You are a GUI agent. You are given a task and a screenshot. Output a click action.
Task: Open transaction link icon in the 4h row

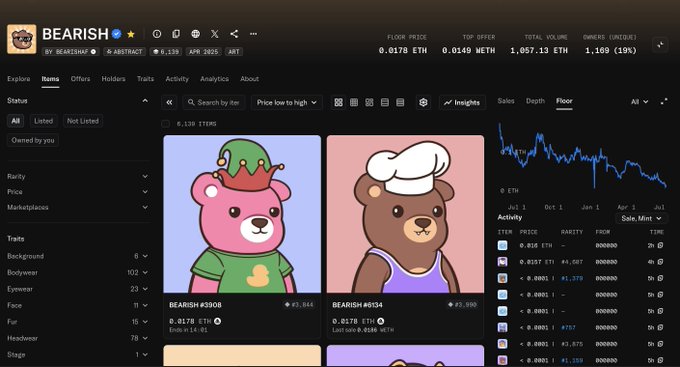click(660, 262)
